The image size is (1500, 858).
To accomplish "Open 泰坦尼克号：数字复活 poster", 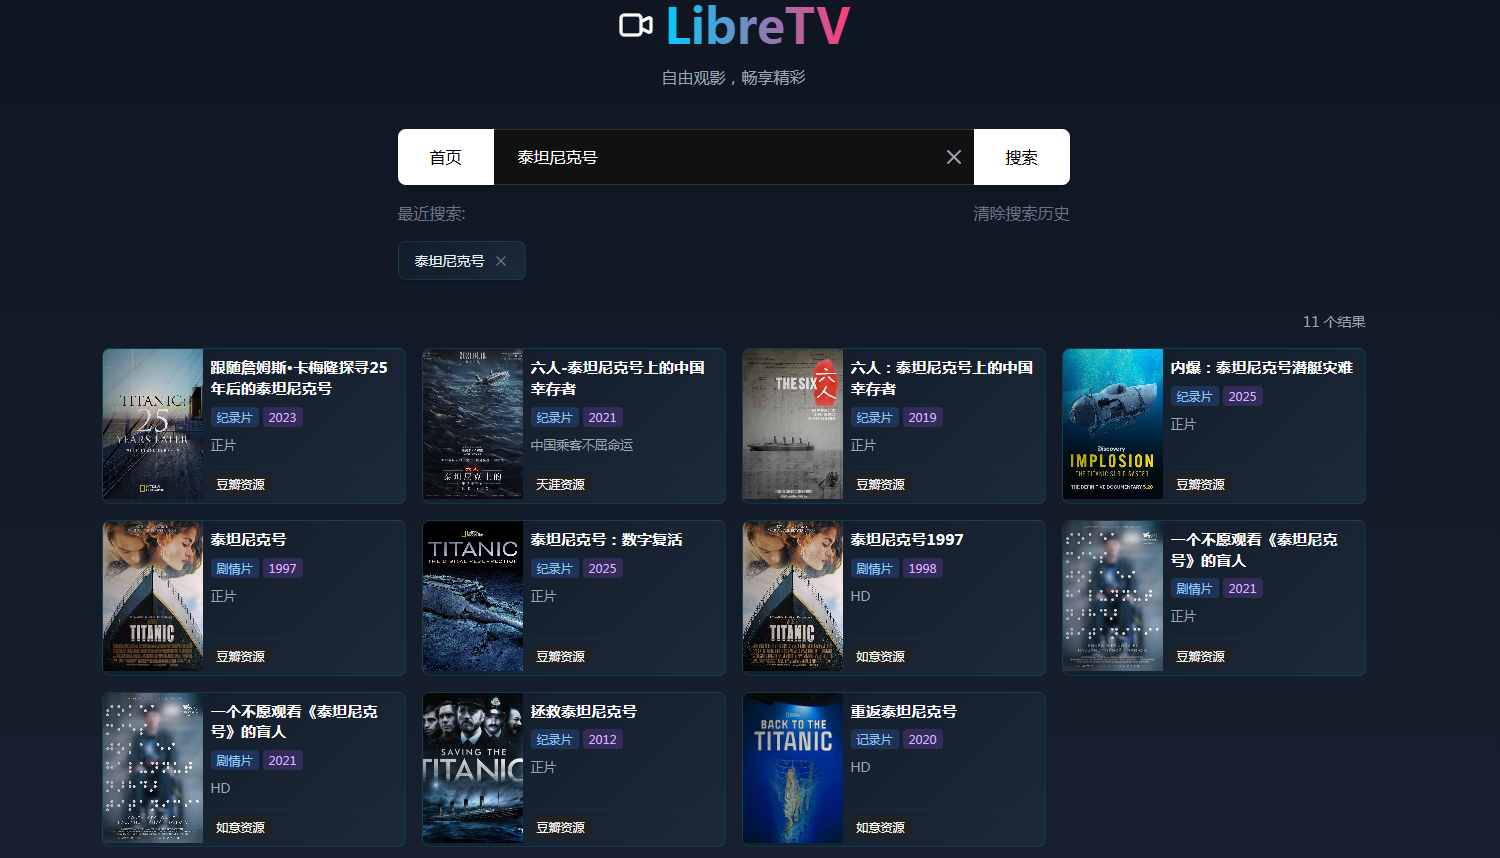I will point(473,597).
